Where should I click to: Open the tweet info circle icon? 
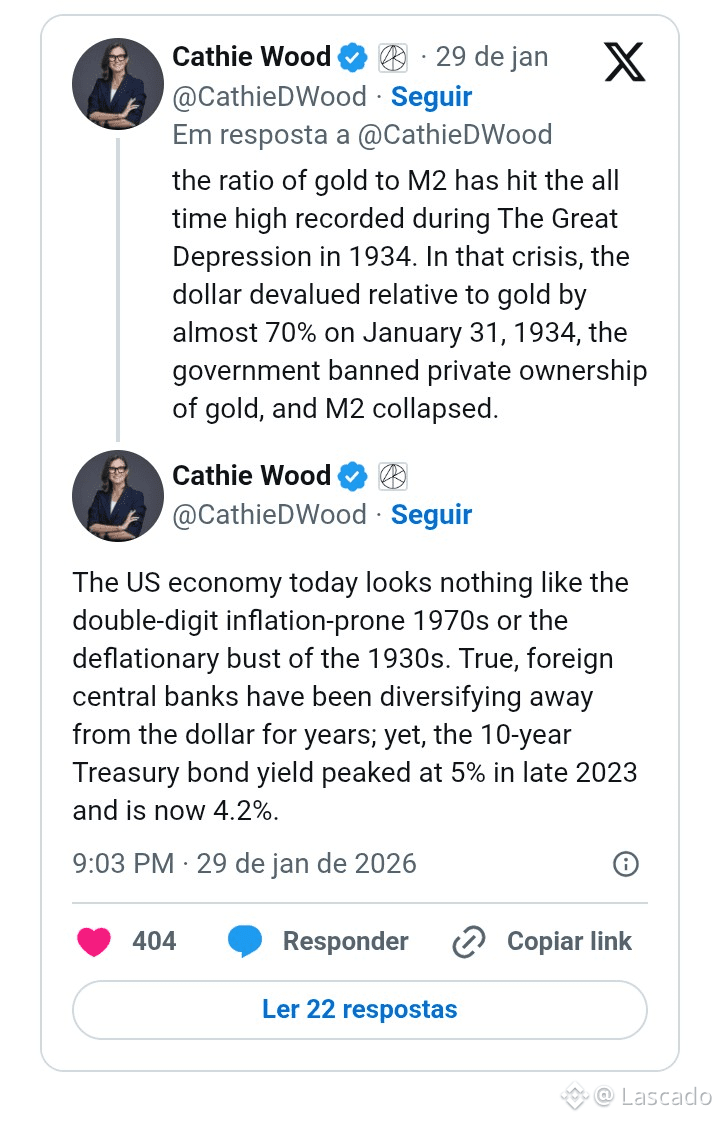625,864
